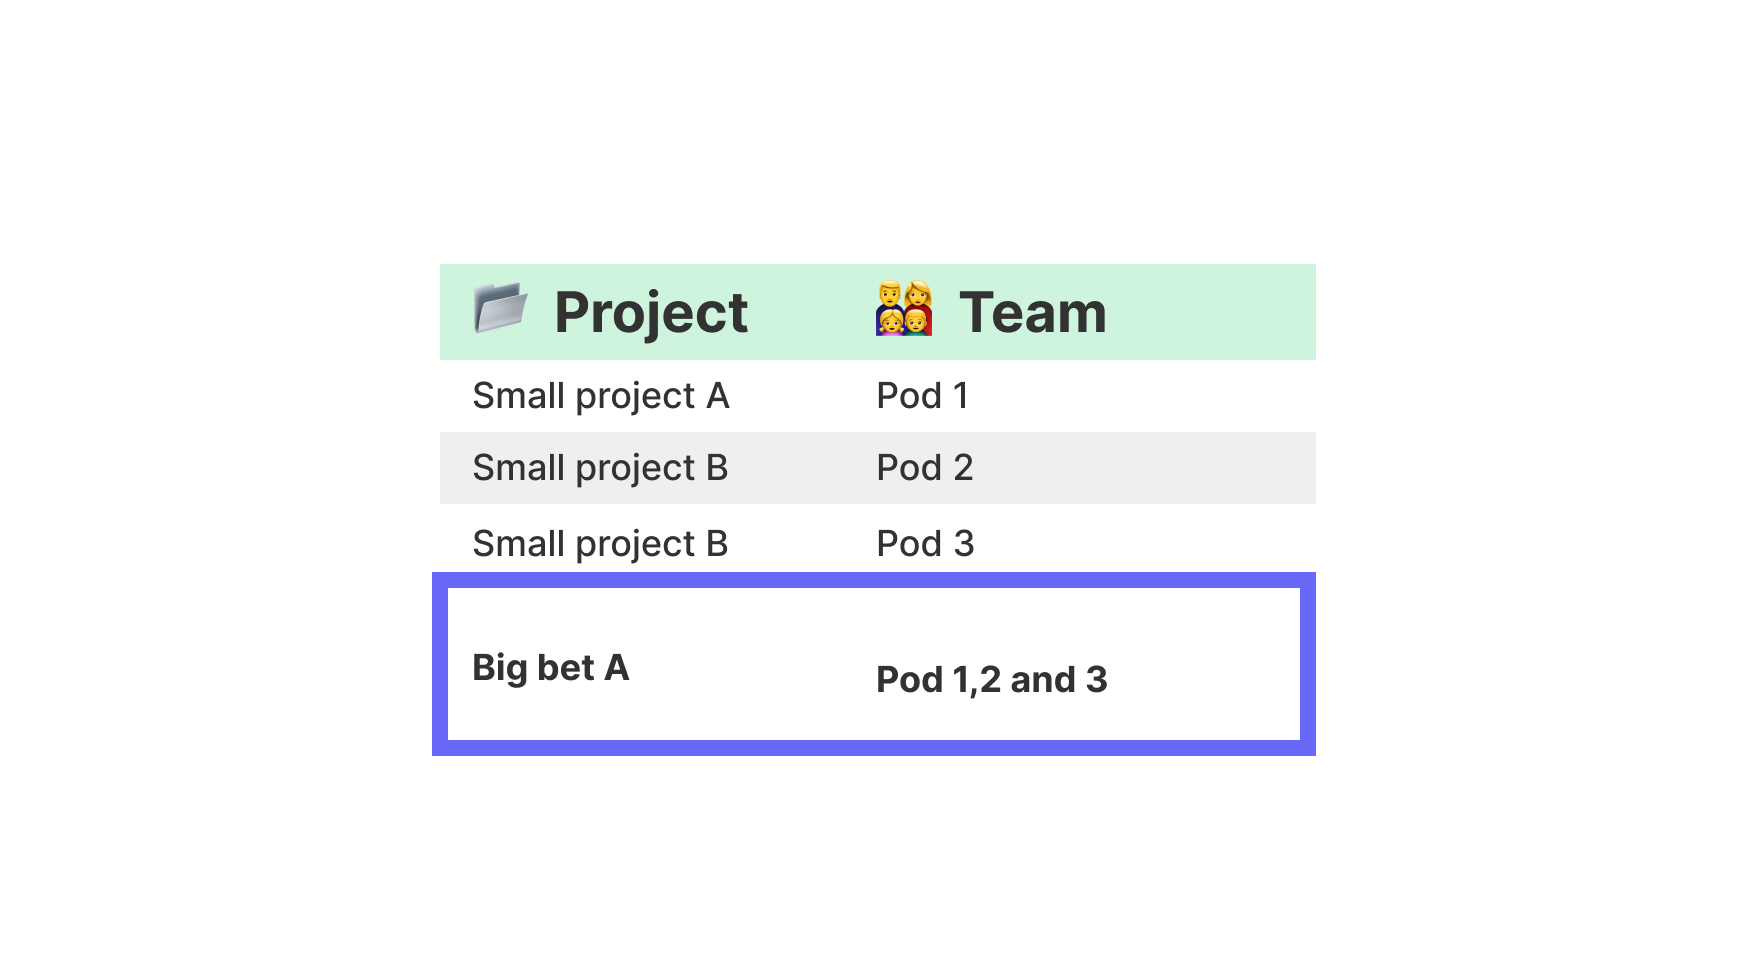Click the bottom edge of the purple highlight box

pyautogui.click(x=874, y=748)
